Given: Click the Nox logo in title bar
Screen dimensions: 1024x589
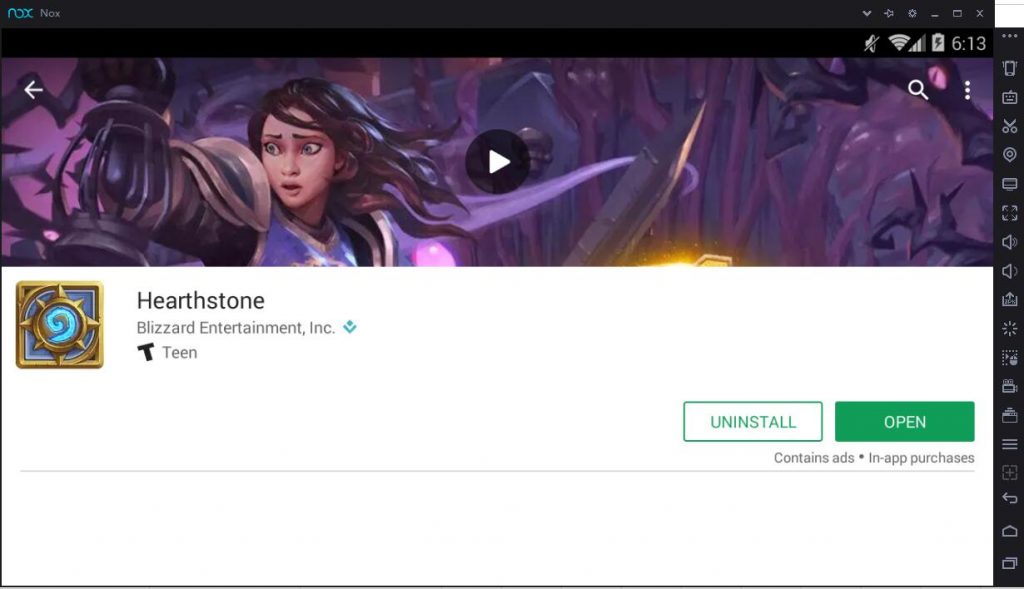Looking at the screenshot, I should coord(20,13).
